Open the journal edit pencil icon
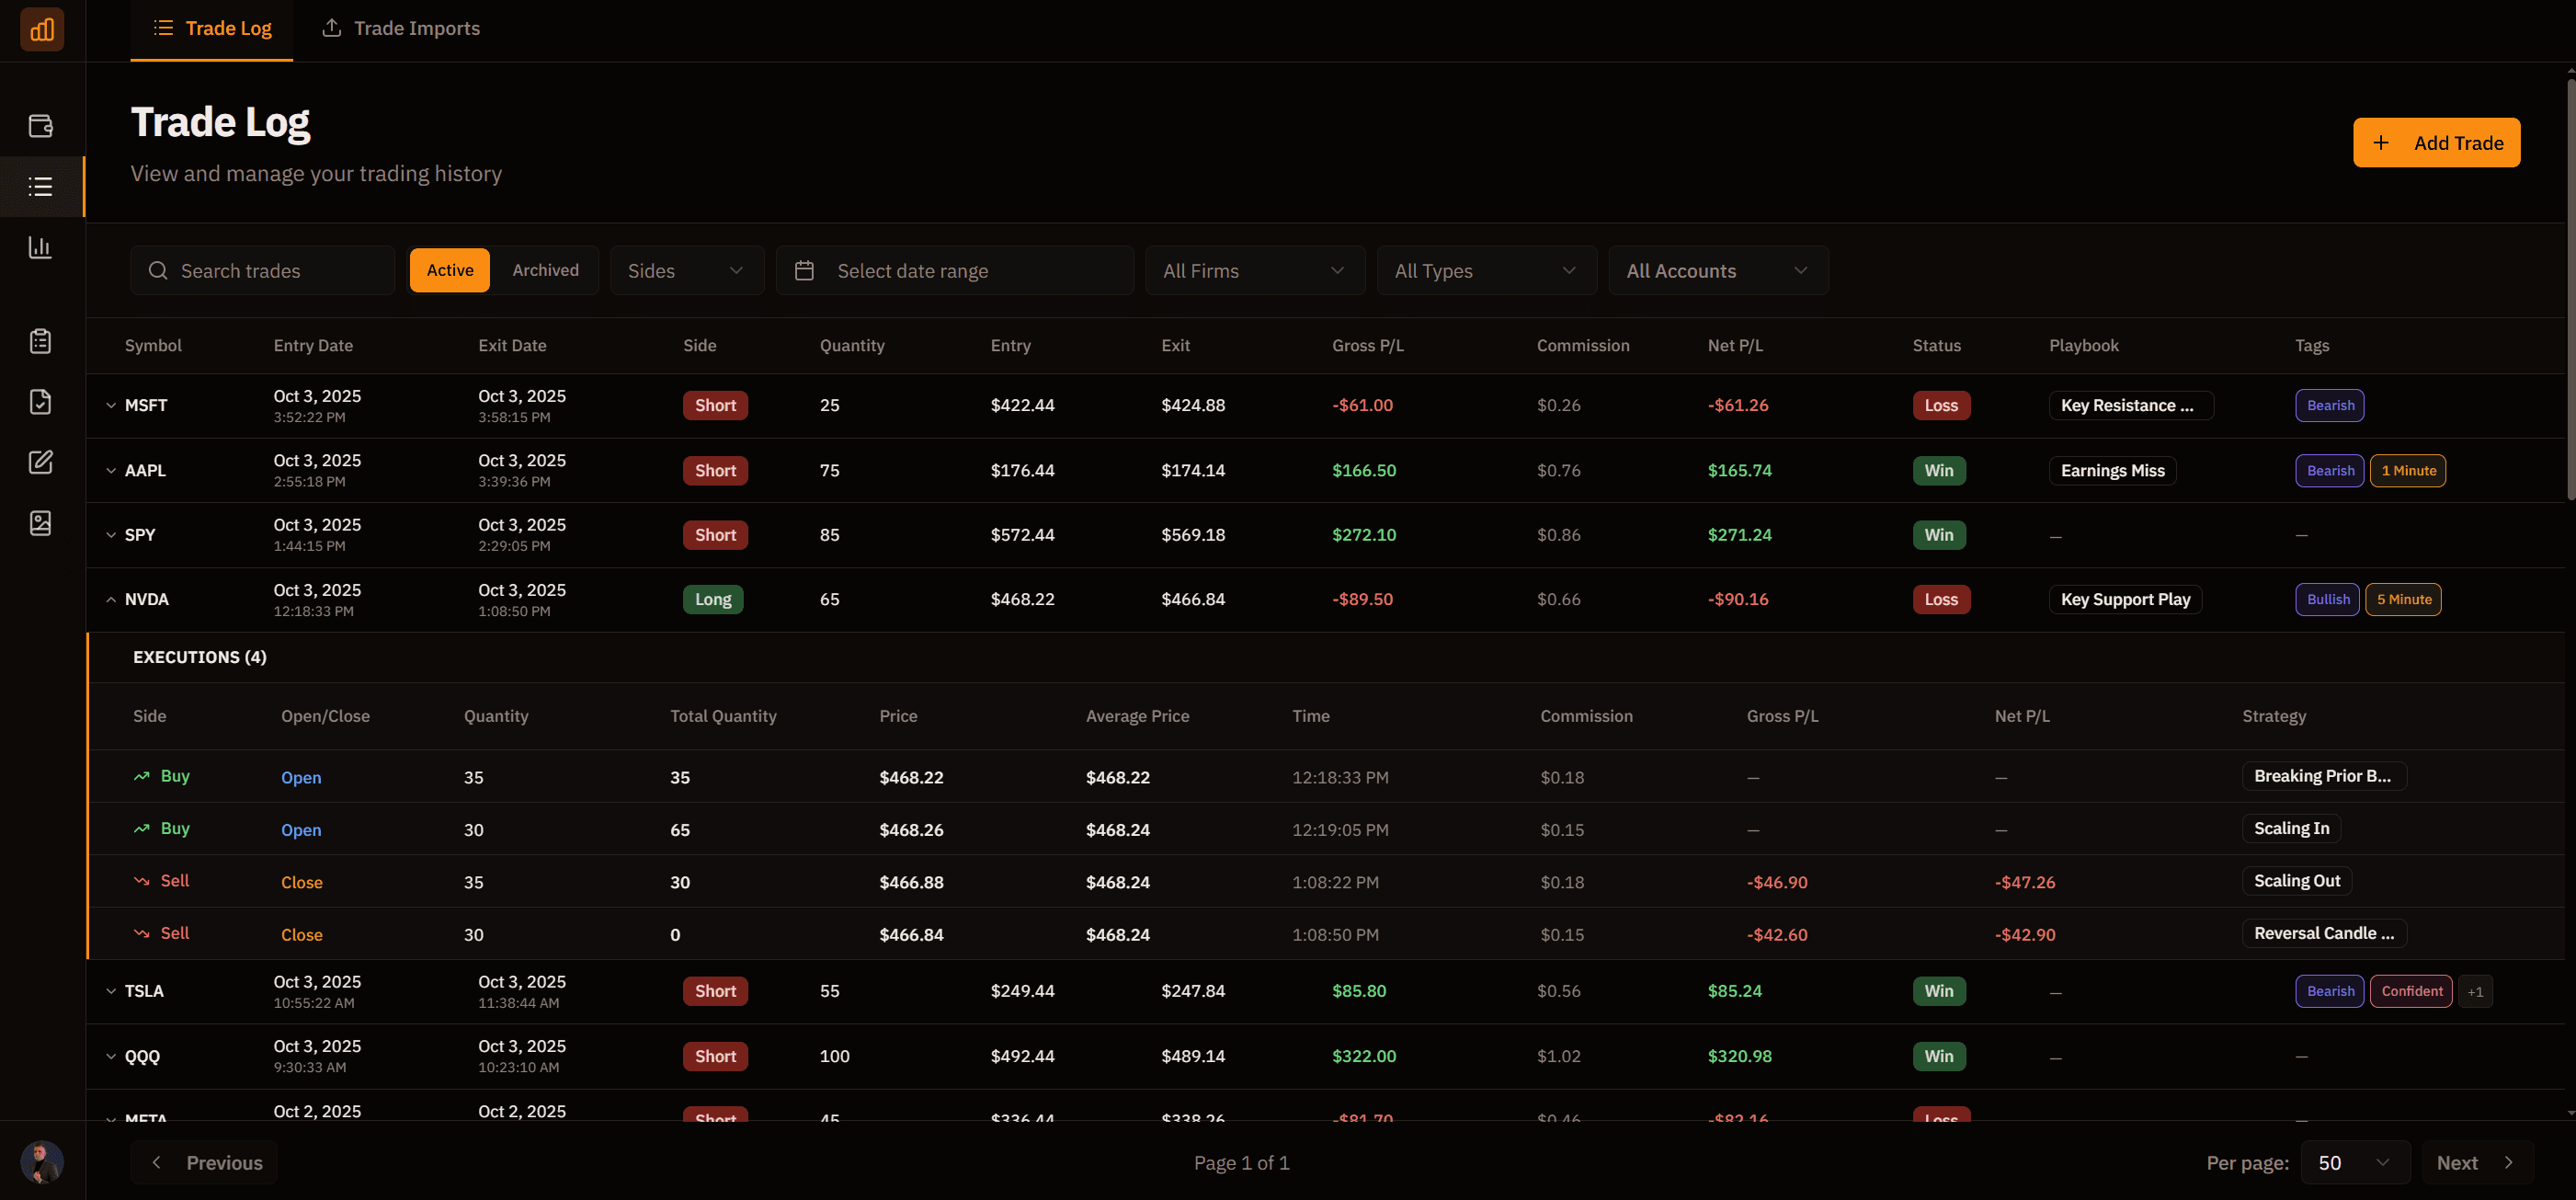The image size is (2576, 1200). (x=40, y=462)
